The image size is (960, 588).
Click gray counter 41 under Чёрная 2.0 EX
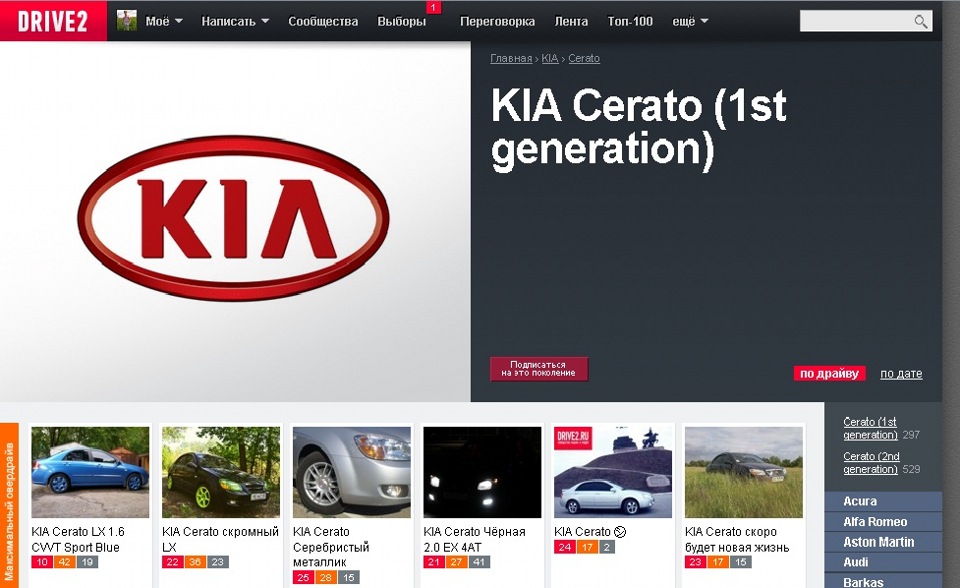click(x=479, y=562)
